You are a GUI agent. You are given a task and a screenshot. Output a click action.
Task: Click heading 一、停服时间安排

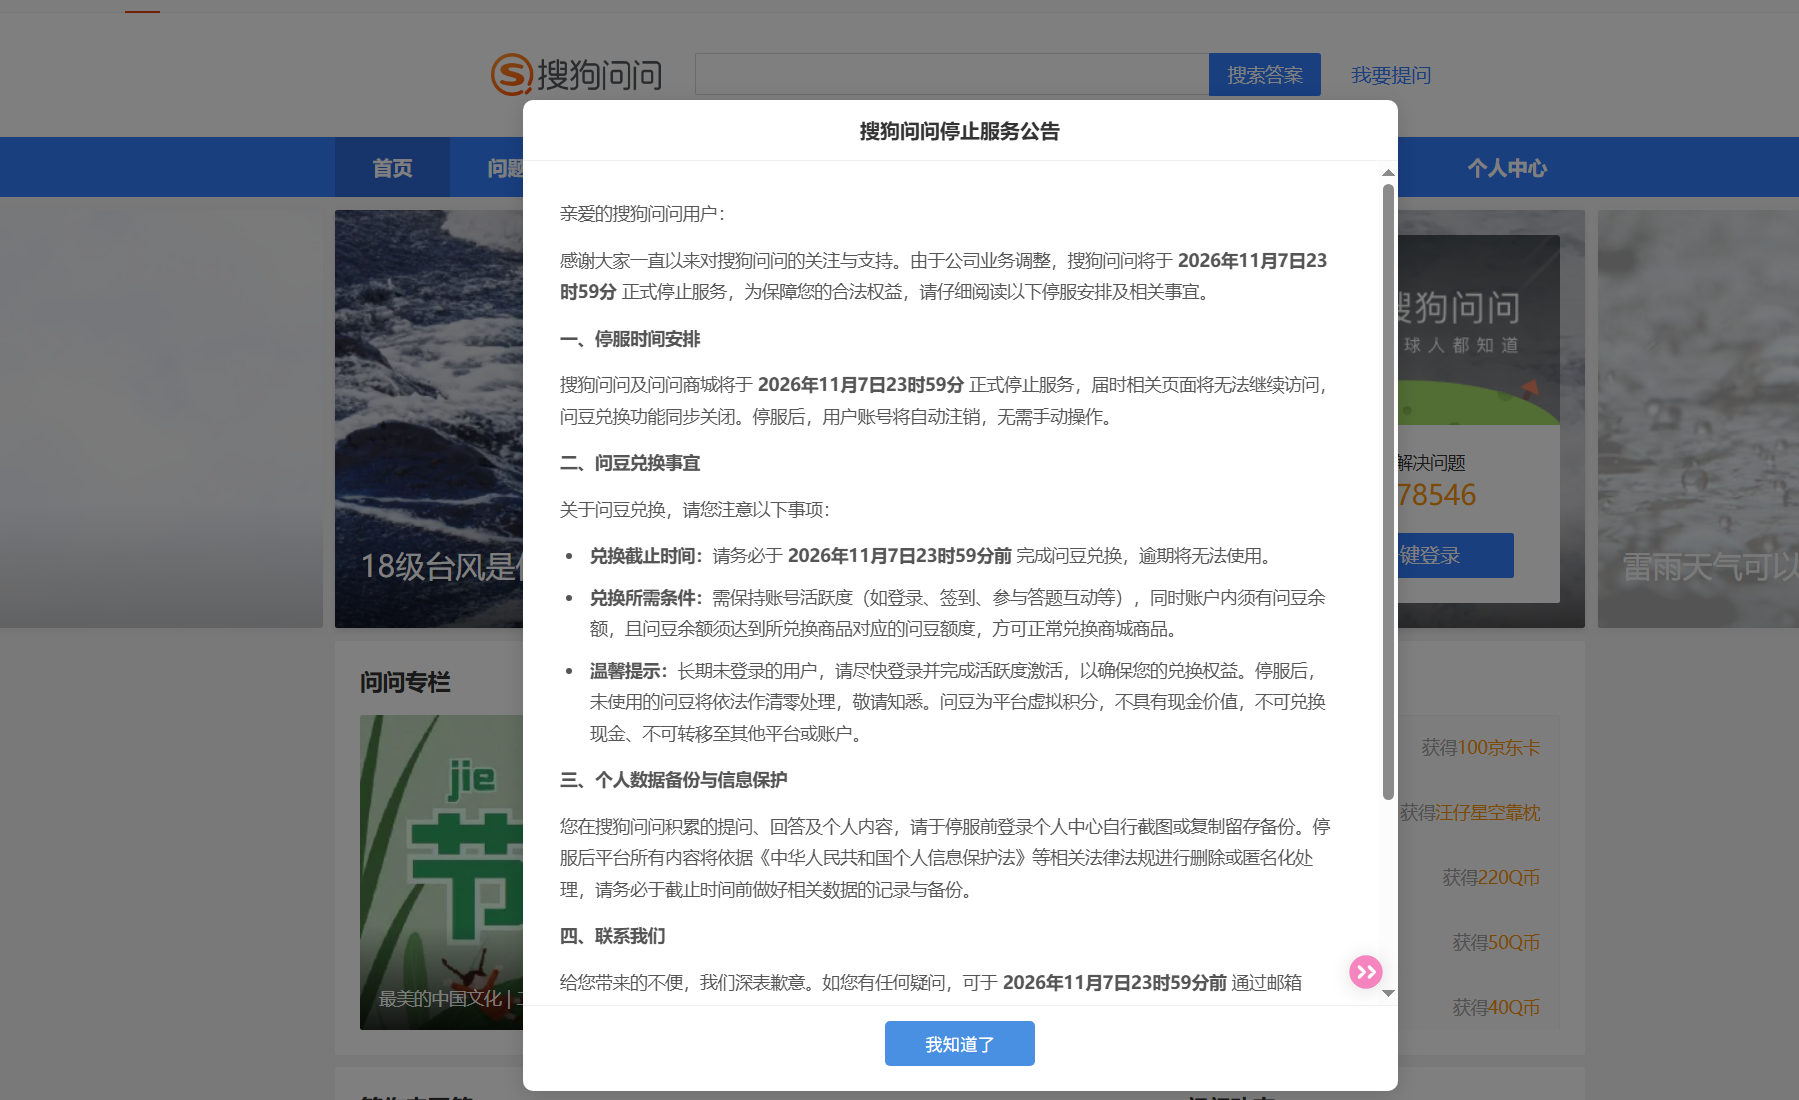(x=630, y=339)
